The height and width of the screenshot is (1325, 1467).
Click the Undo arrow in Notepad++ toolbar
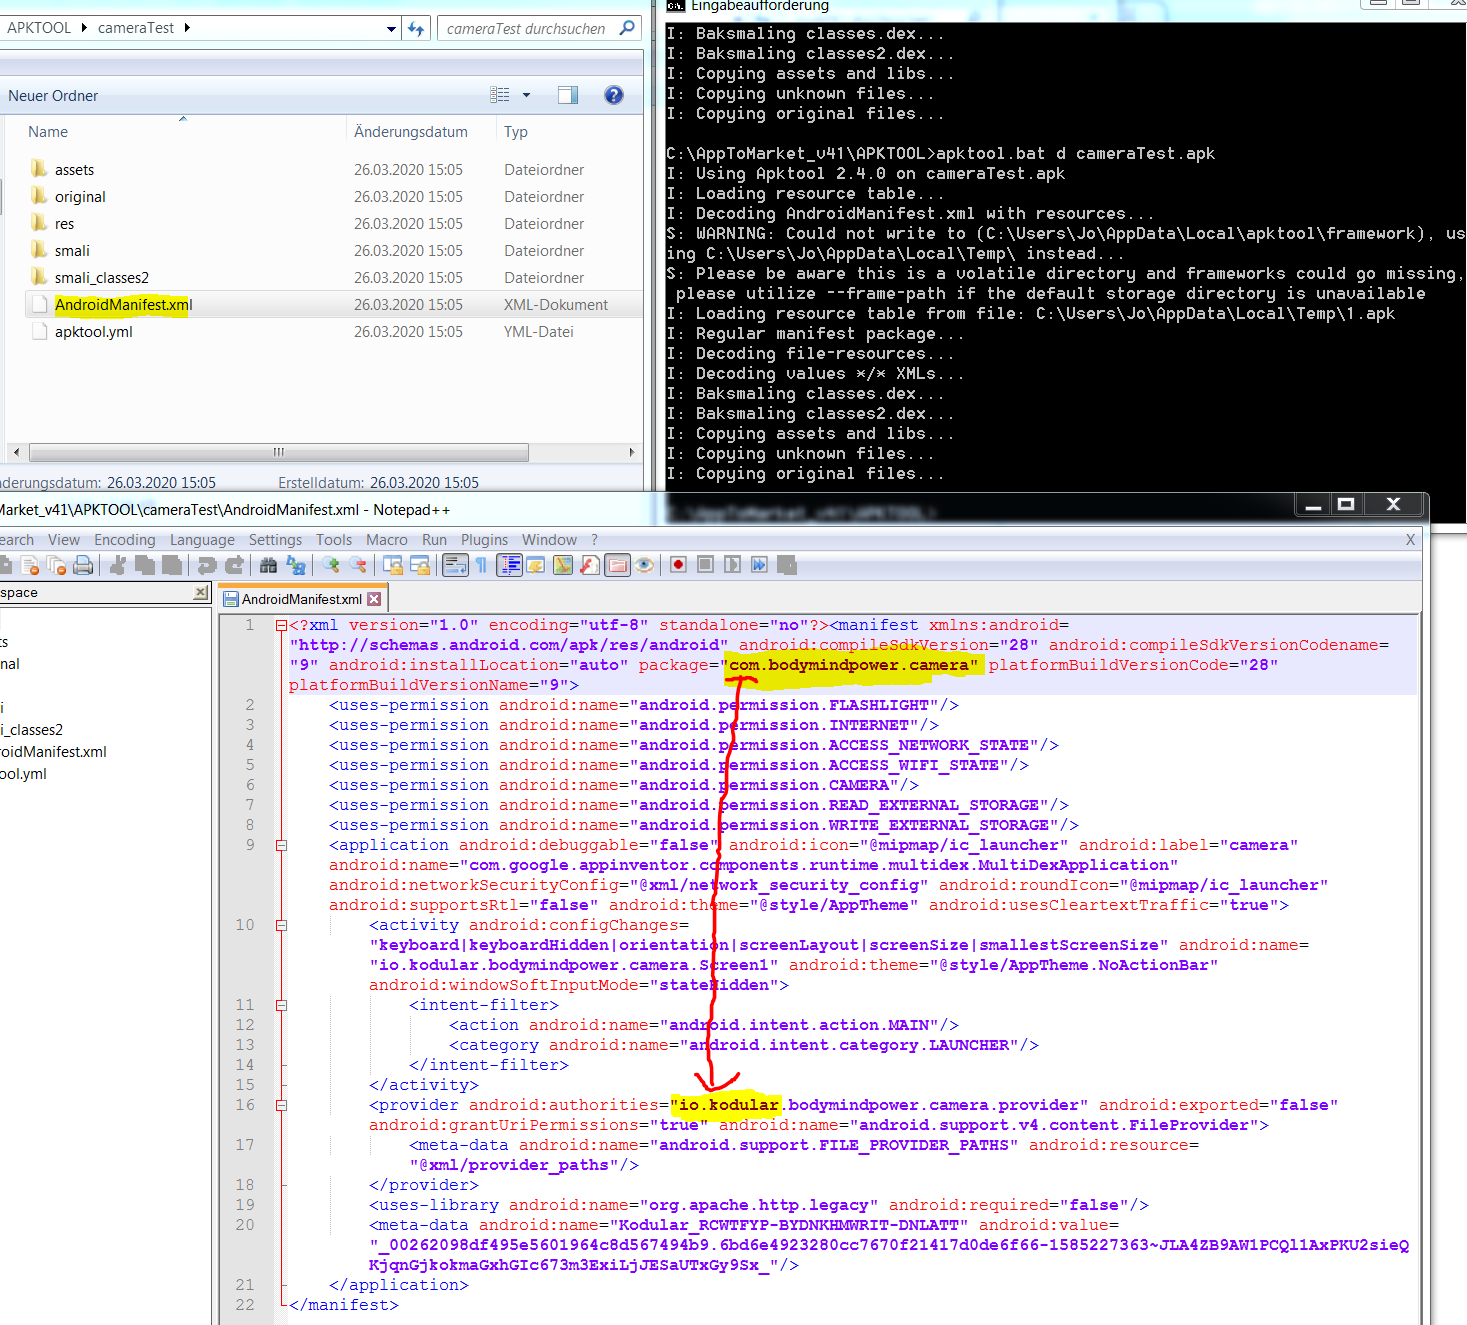[x=207, y=565]
